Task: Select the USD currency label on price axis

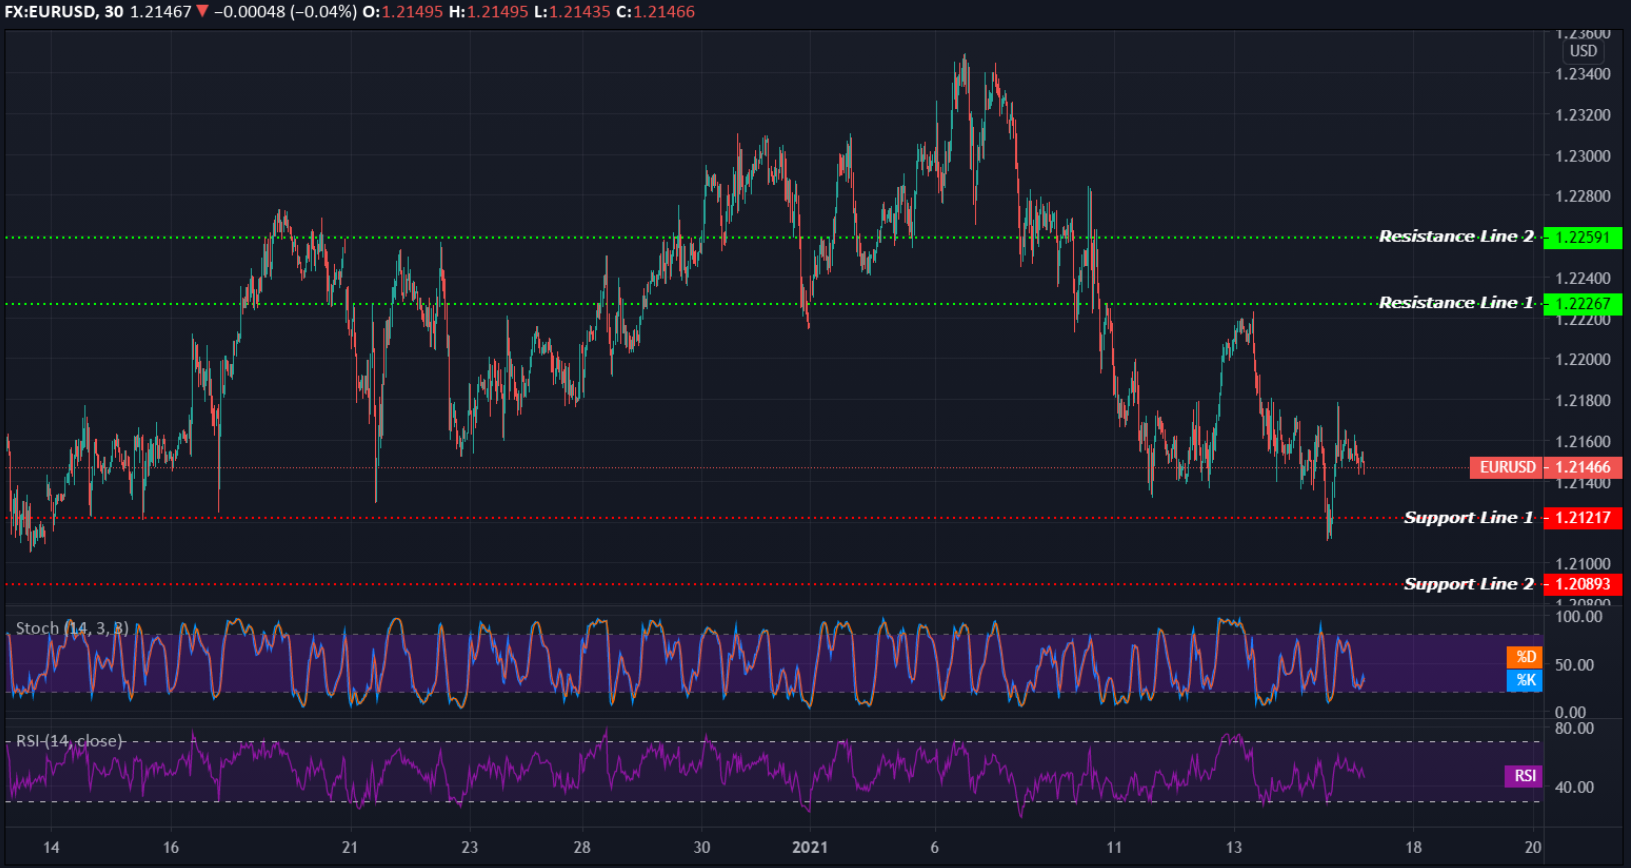Action: 1583,51
